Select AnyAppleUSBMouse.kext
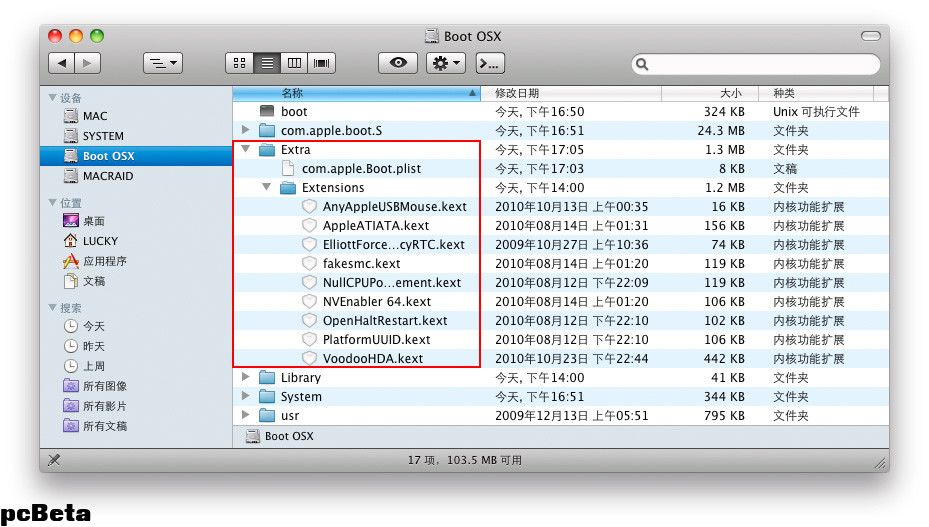929x527 pixels. [560, 206]
